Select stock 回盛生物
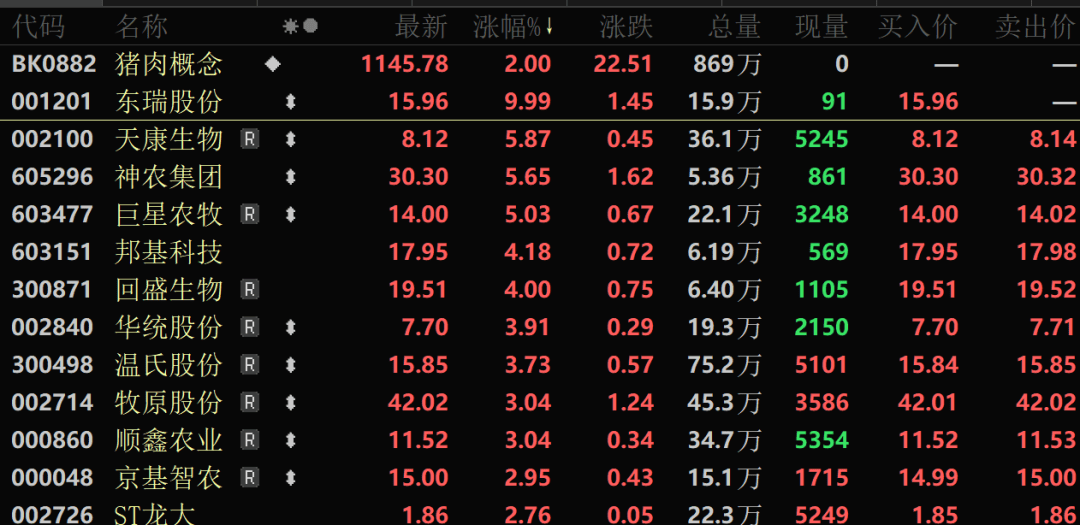This screenshot has height=525, width=1080. click(169, 289)
